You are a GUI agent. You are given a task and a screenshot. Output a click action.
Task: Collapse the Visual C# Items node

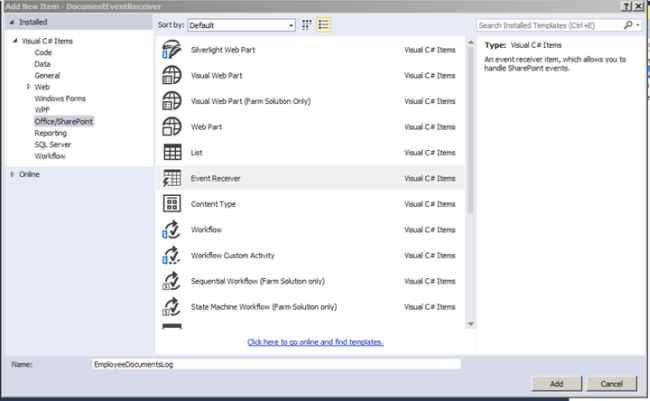[15, 41]
